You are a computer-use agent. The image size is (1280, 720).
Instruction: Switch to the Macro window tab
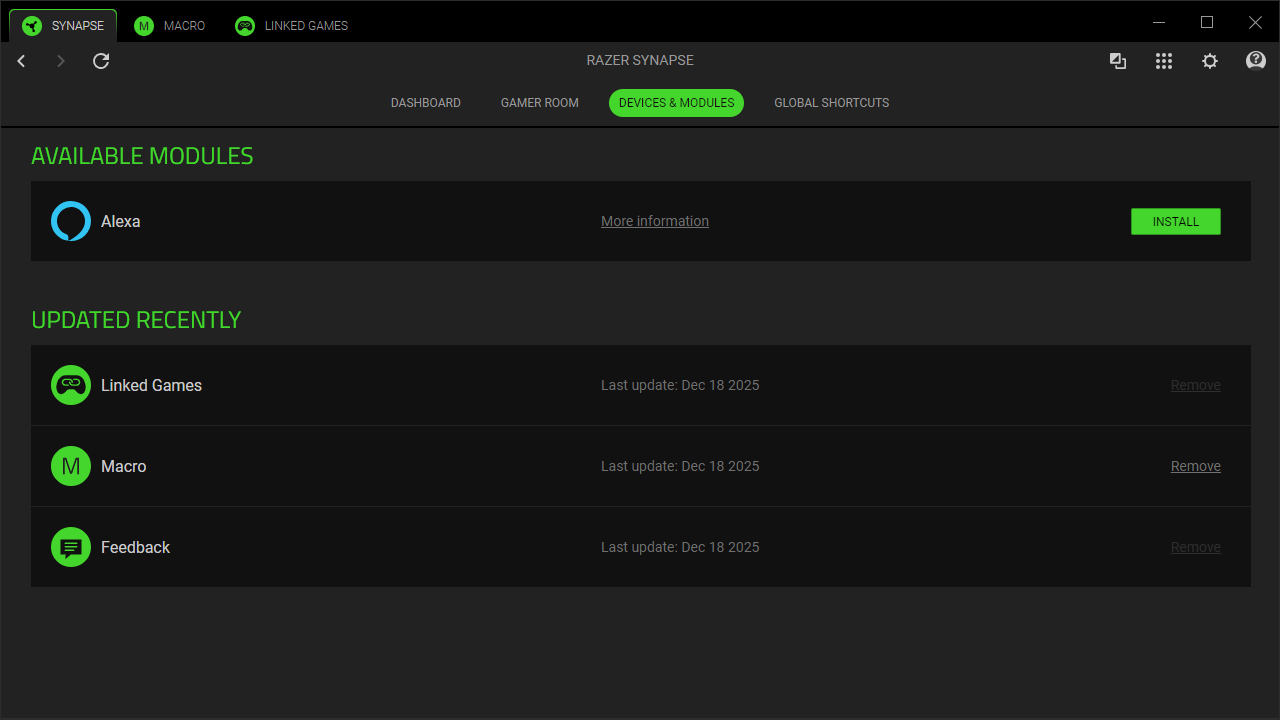170,26
